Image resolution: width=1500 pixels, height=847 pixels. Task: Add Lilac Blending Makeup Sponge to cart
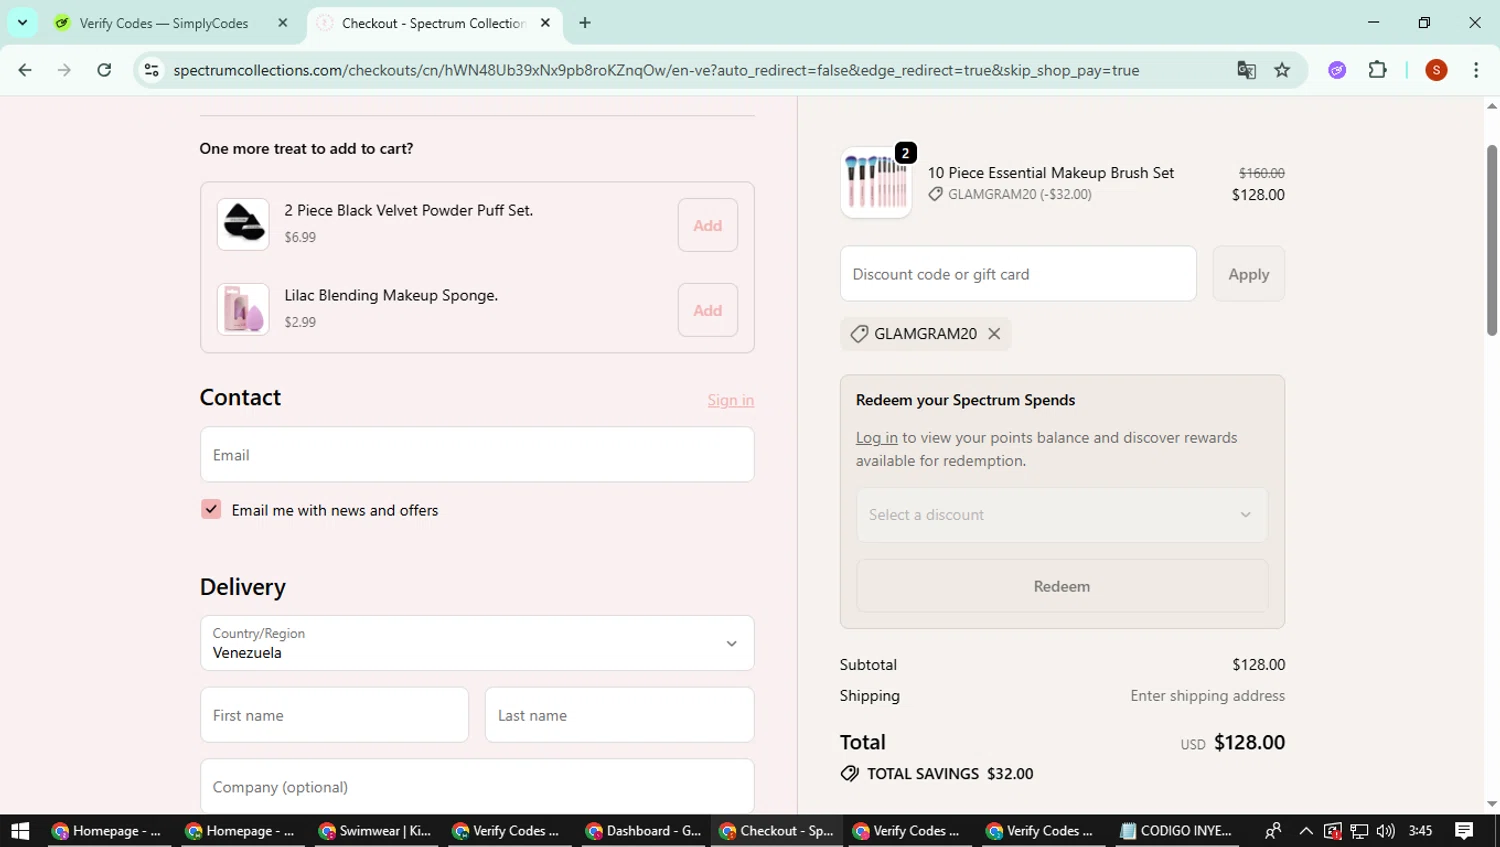click(708, 310)
